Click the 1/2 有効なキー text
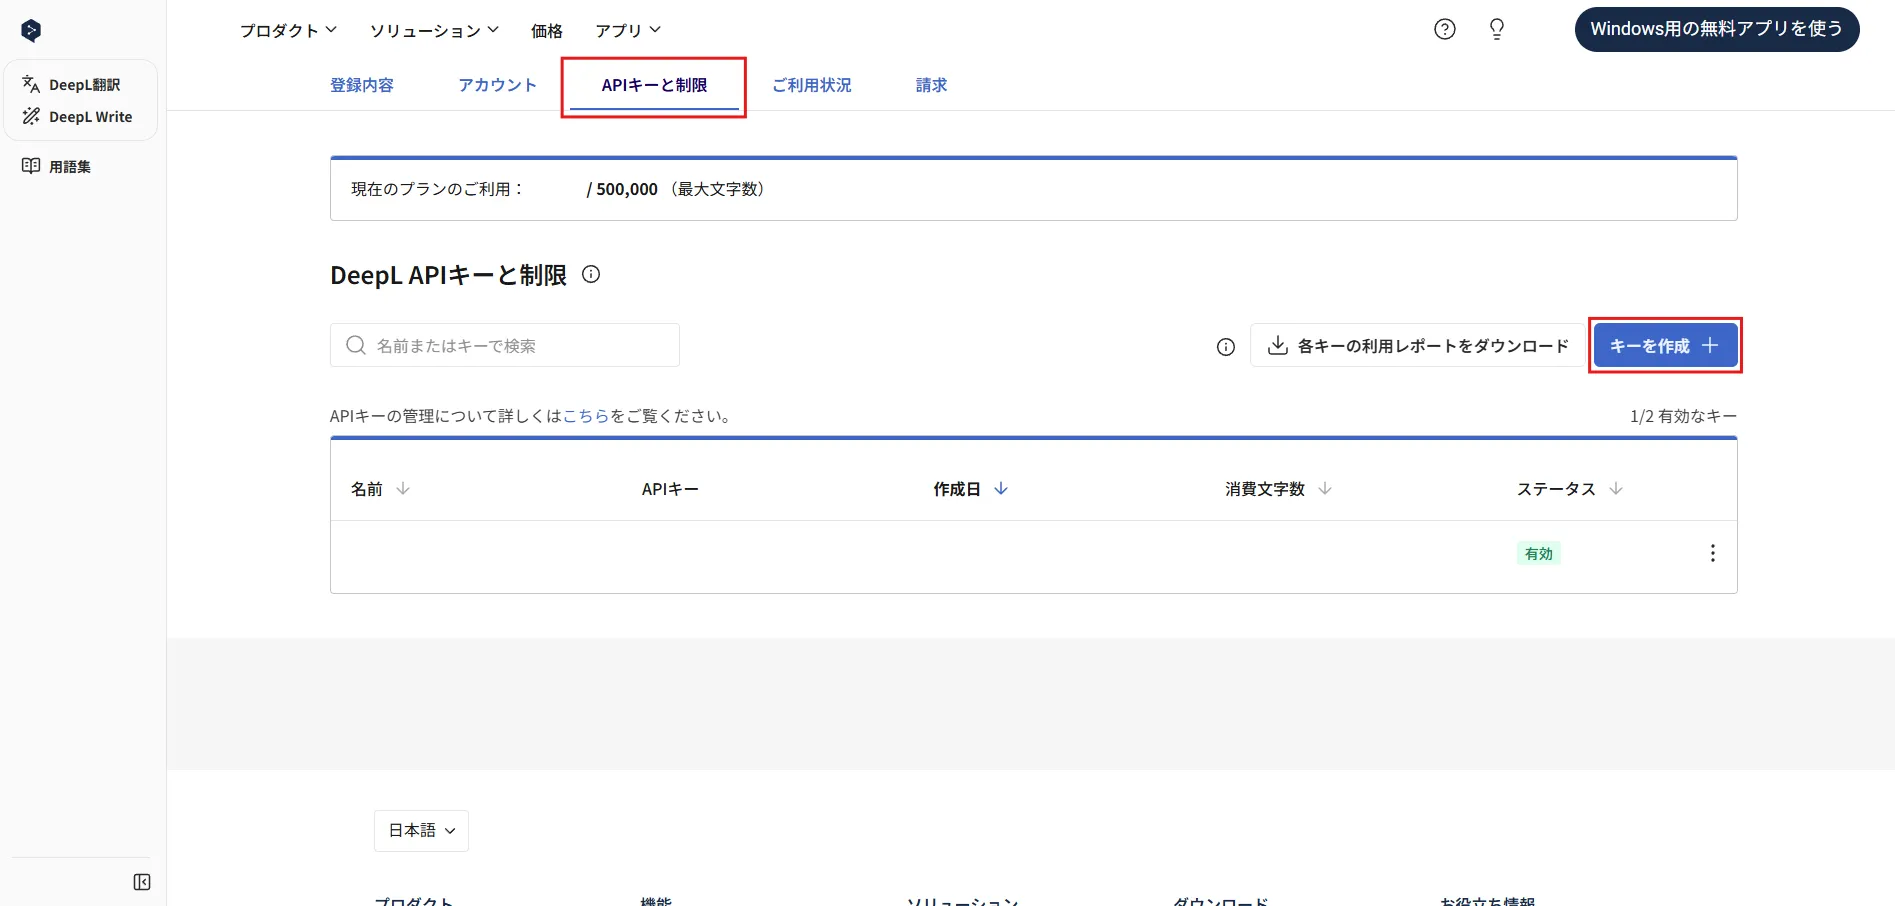Viewport: 1895px width, 906px height. 1683,416
